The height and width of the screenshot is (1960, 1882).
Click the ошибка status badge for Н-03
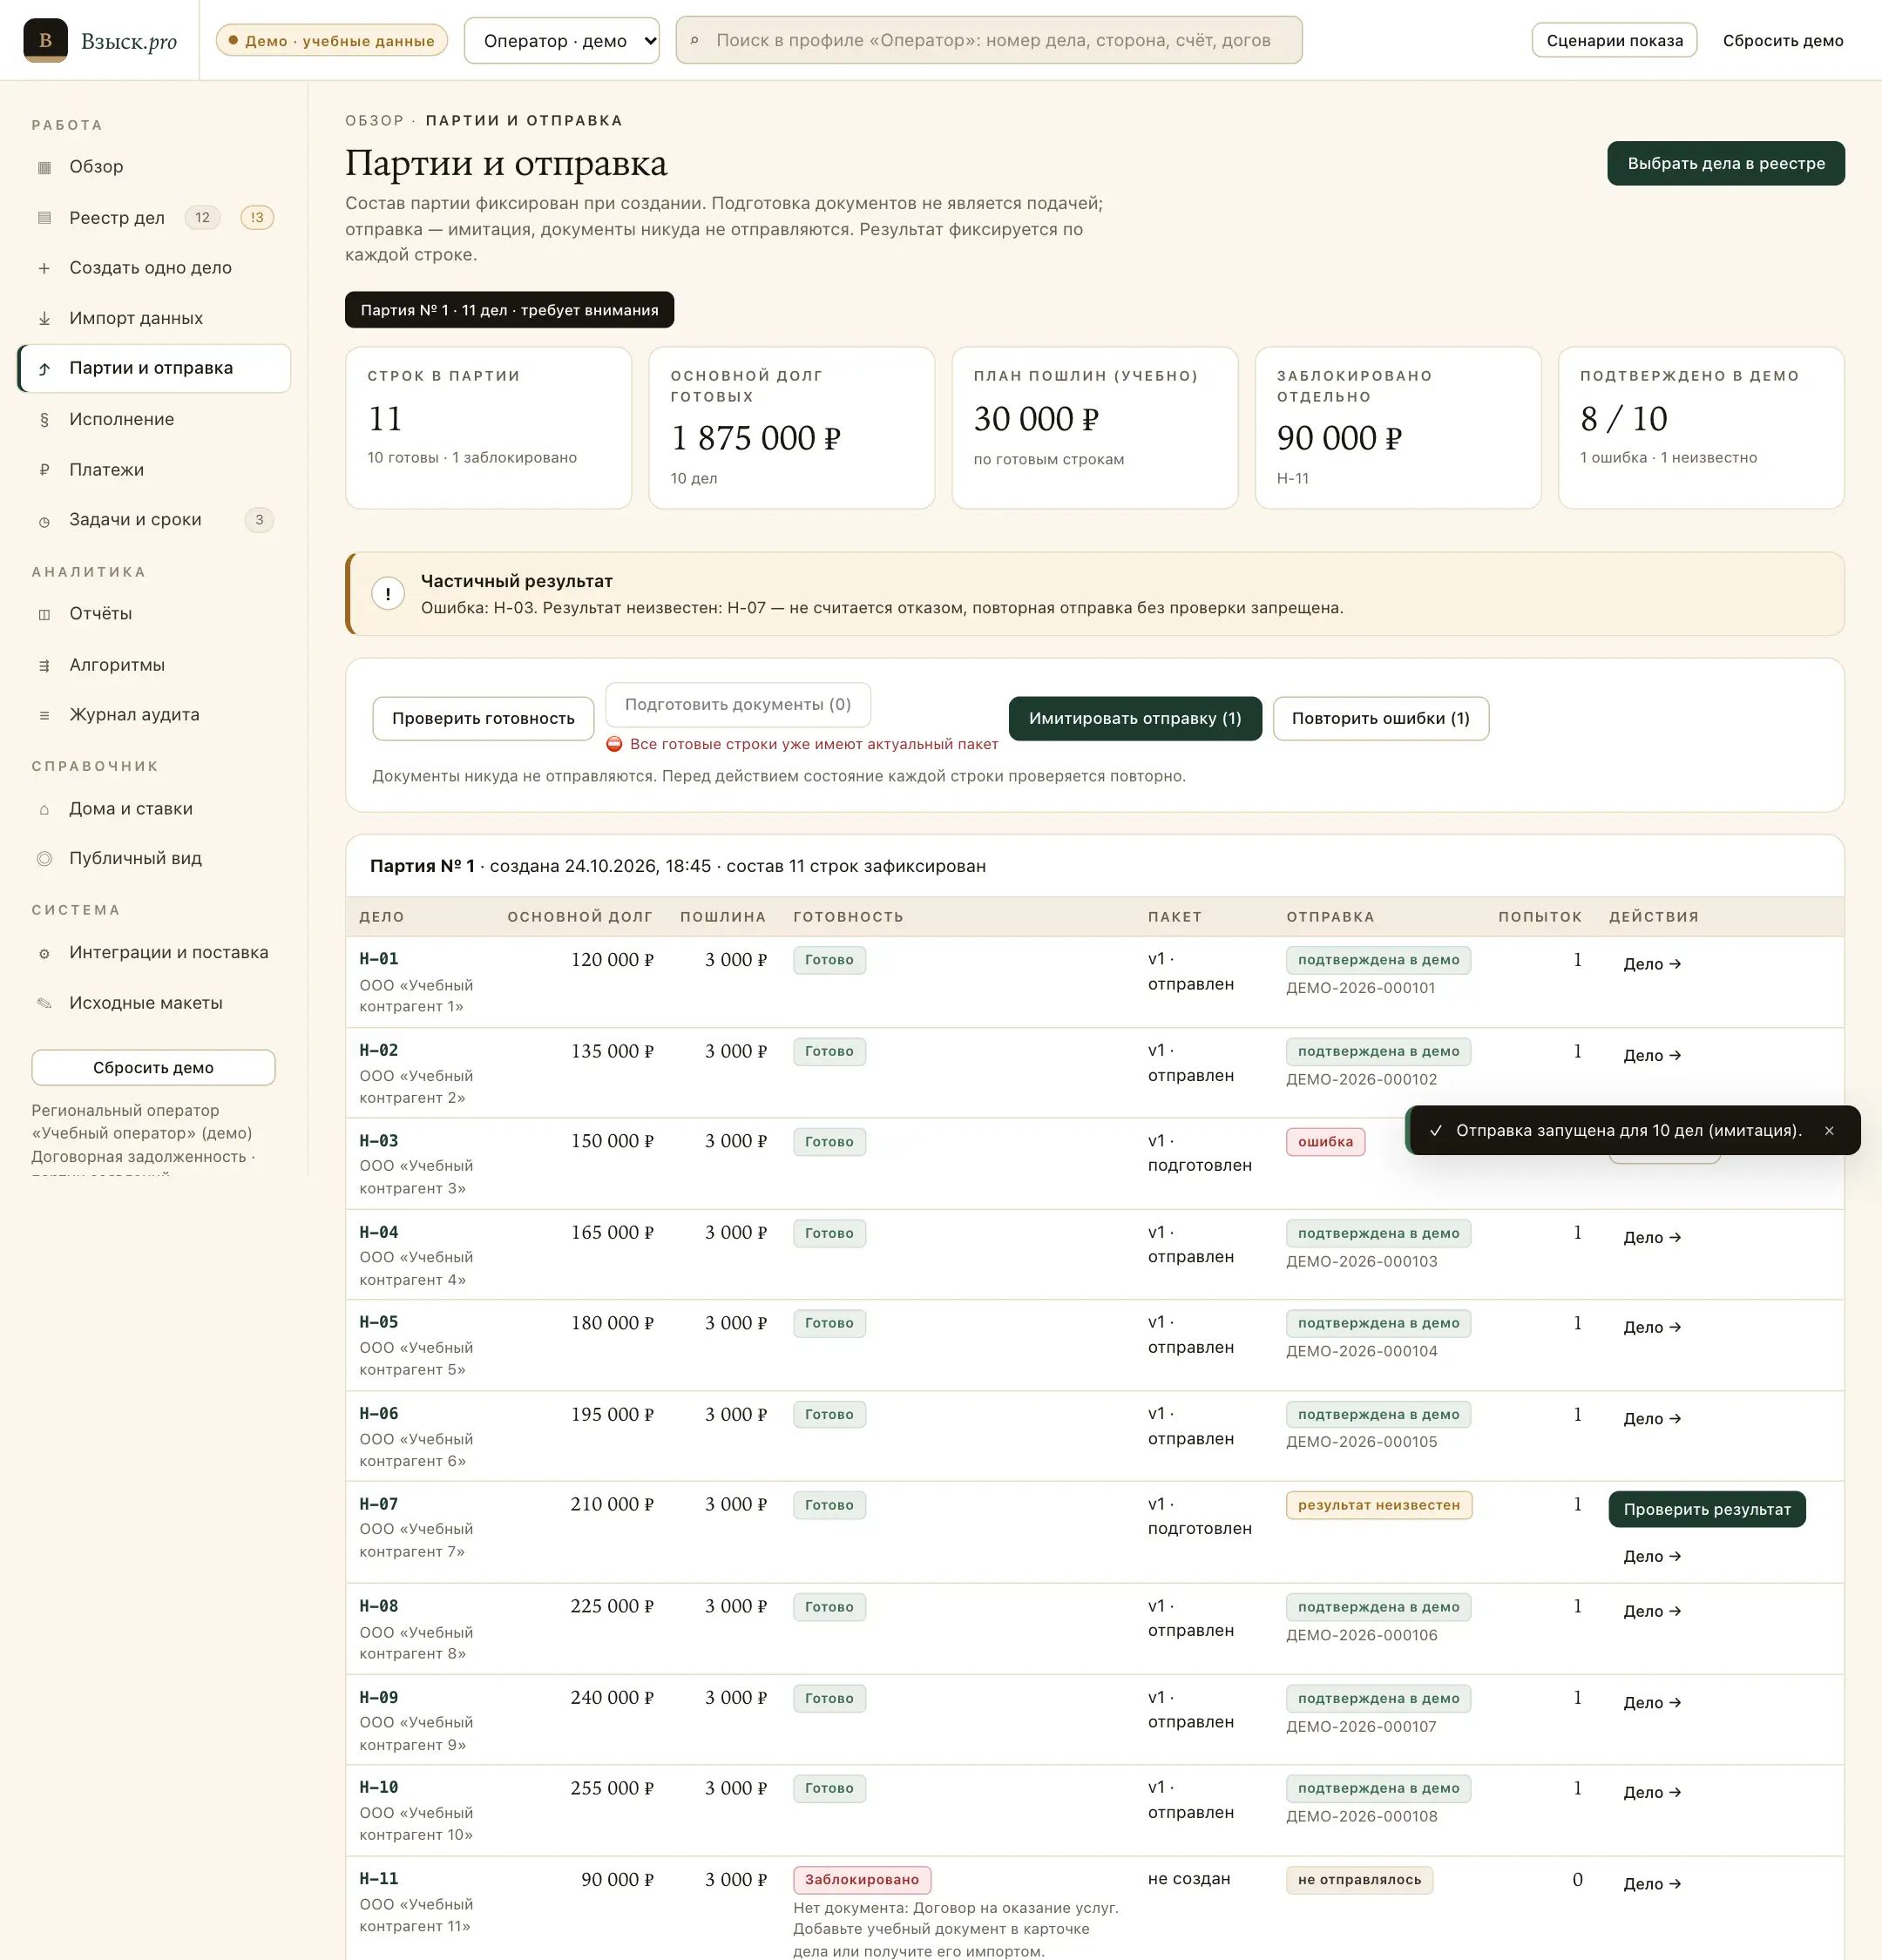(x=1325, y=1141)
